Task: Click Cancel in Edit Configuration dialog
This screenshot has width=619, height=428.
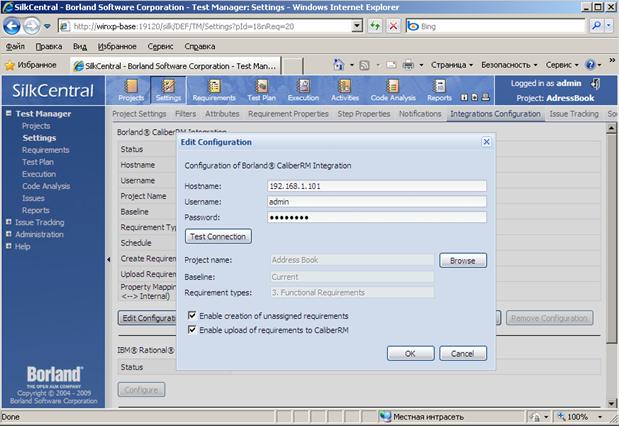Action: pos(463,353)
